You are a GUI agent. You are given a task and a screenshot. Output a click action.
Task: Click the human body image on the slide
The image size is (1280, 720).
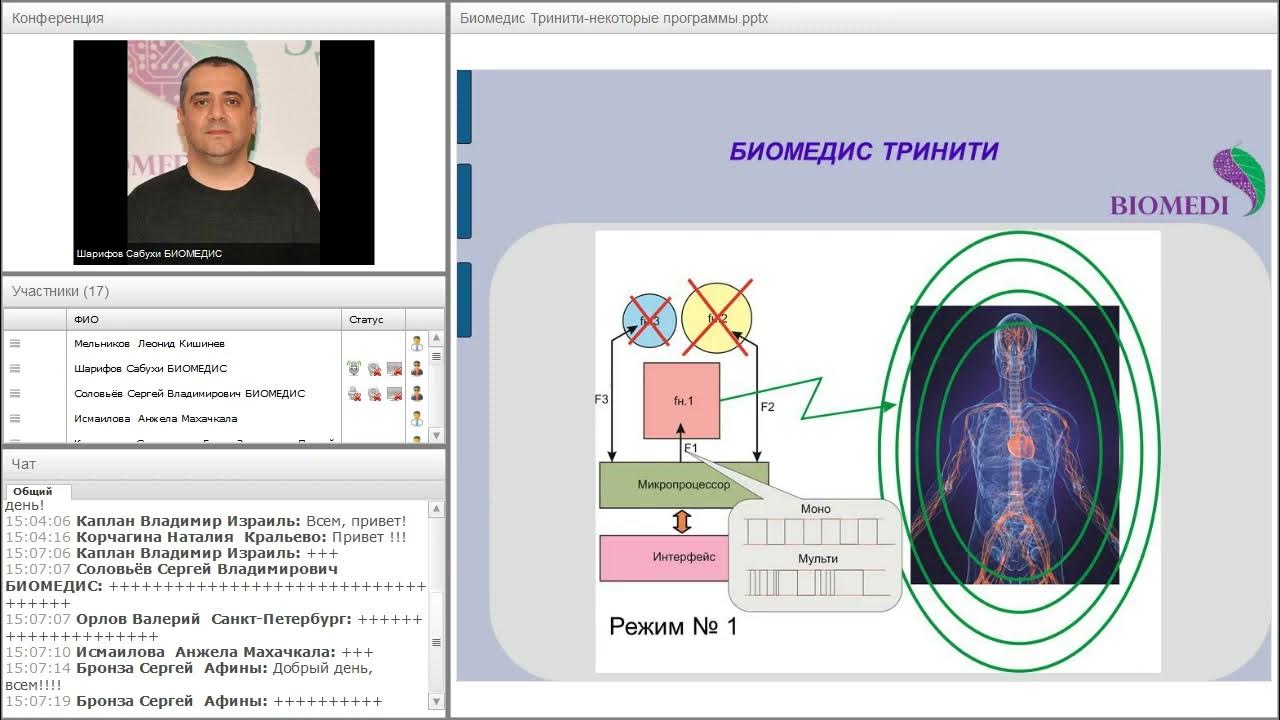(1014, 445)
